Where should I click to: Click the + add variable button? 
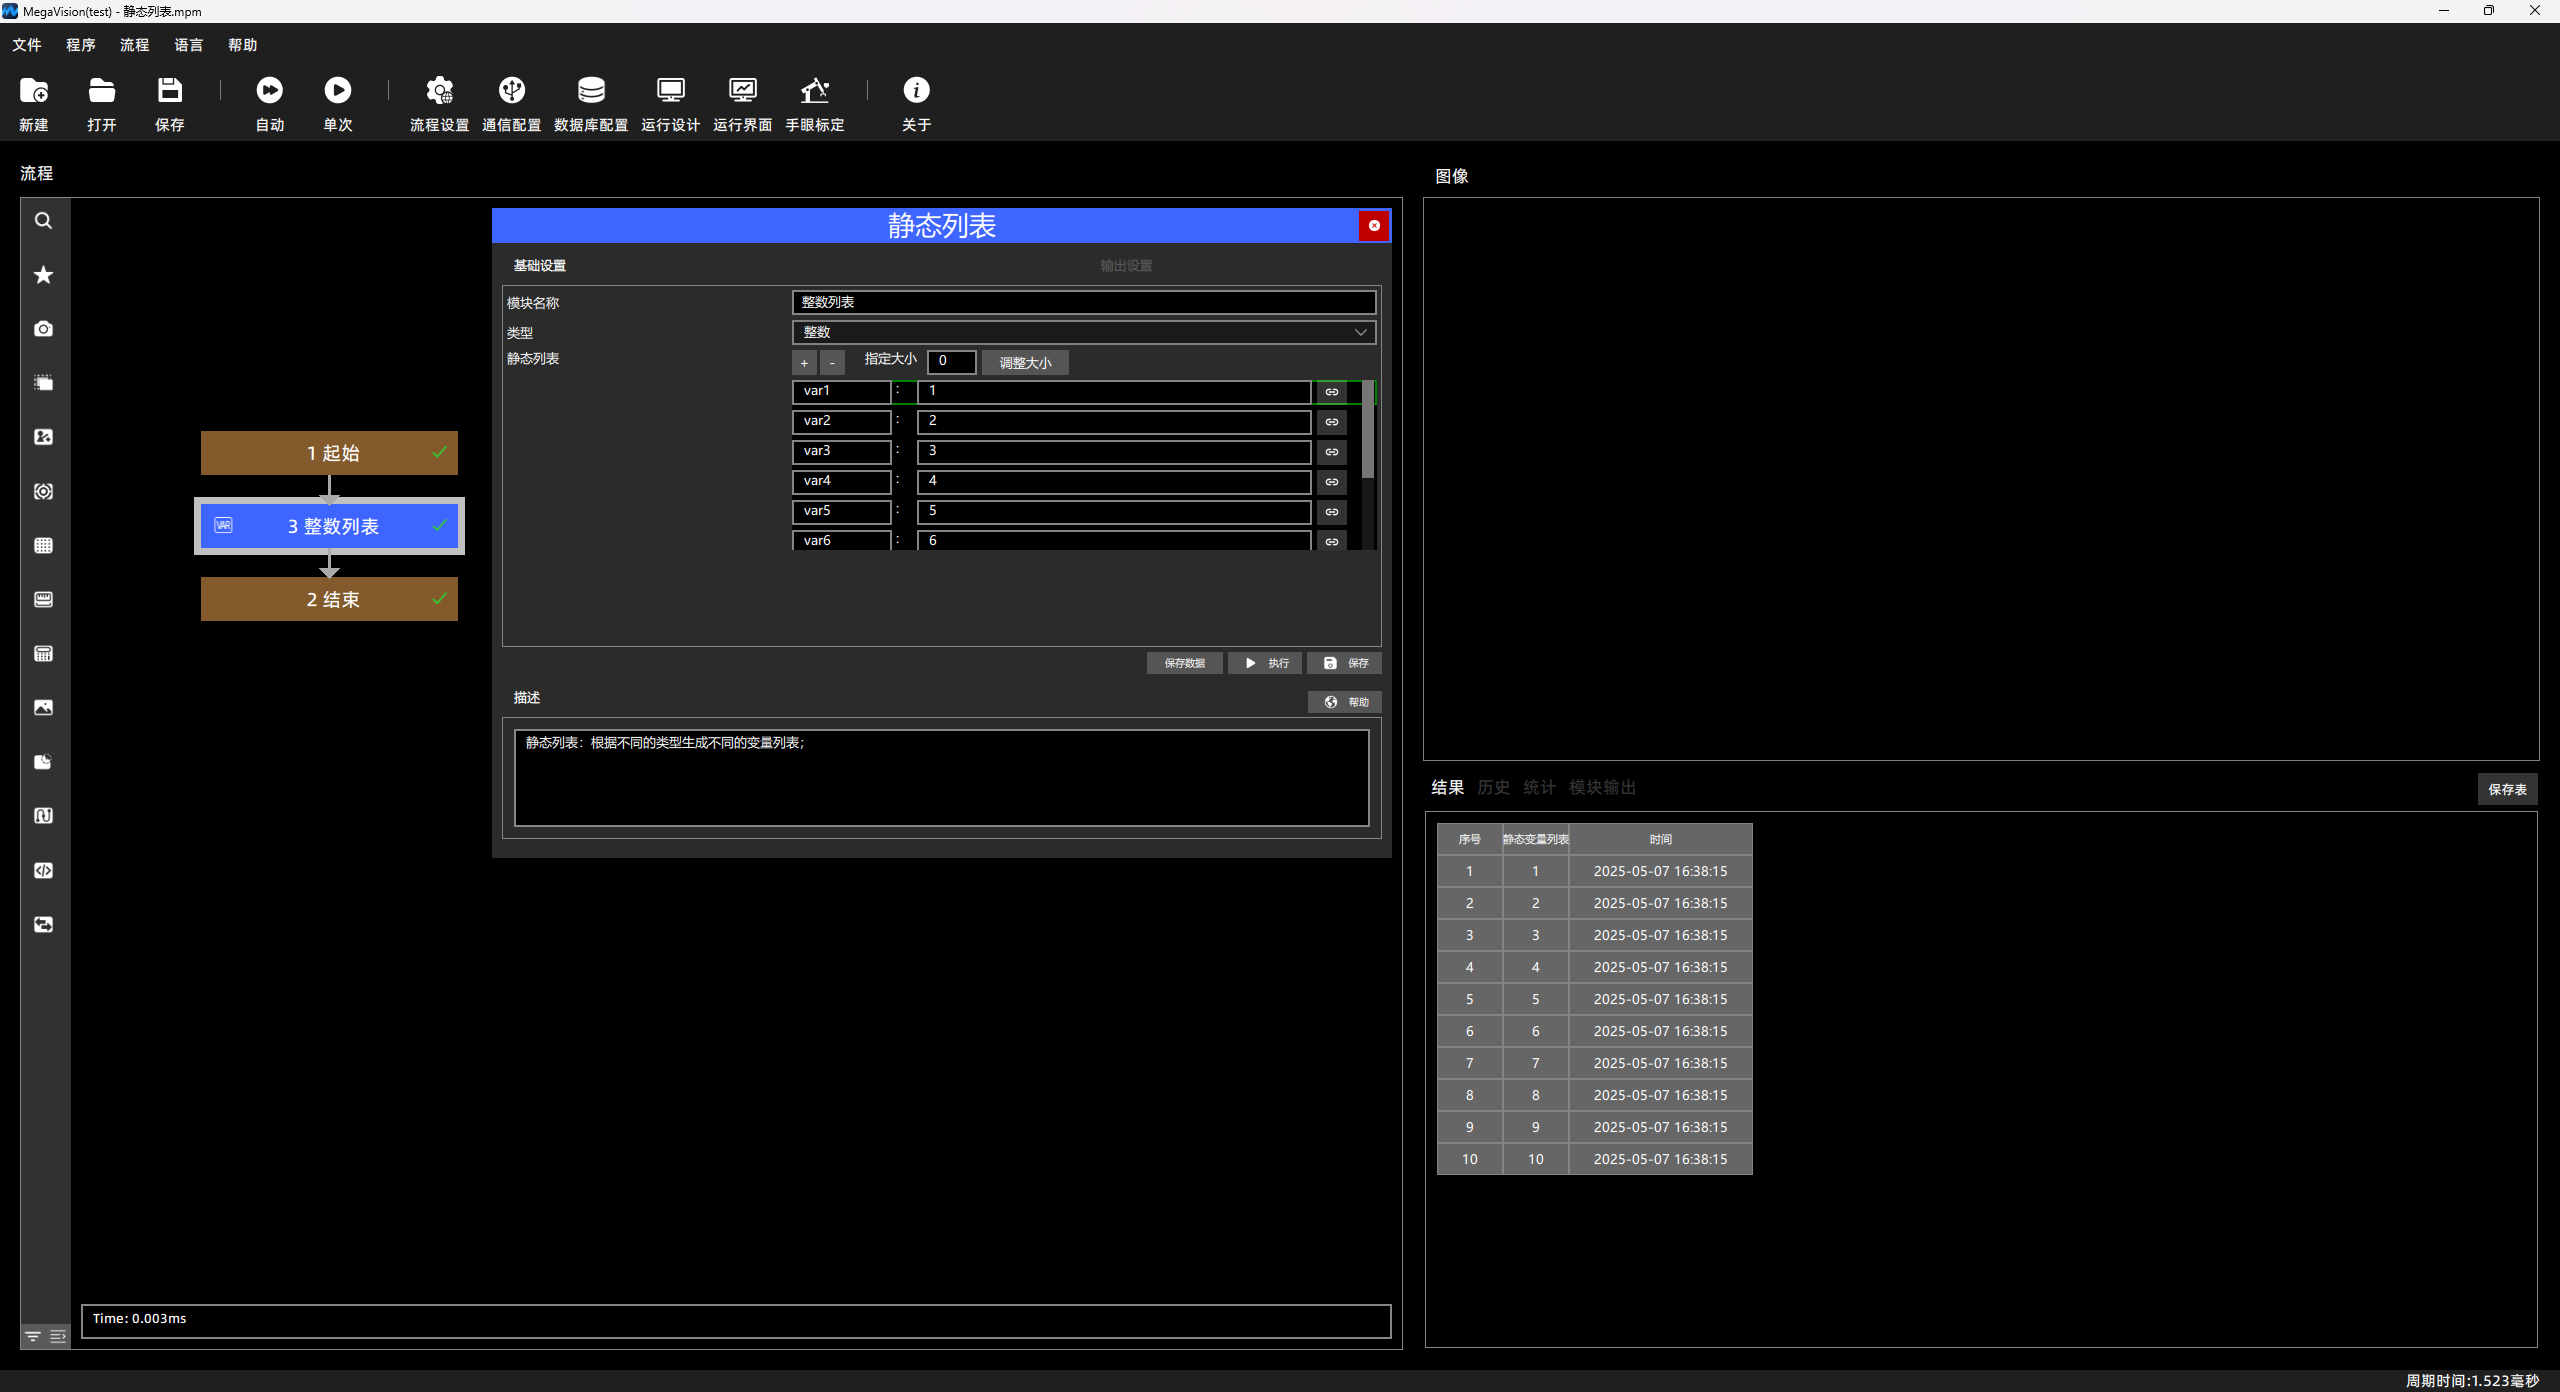pos(804,363)
